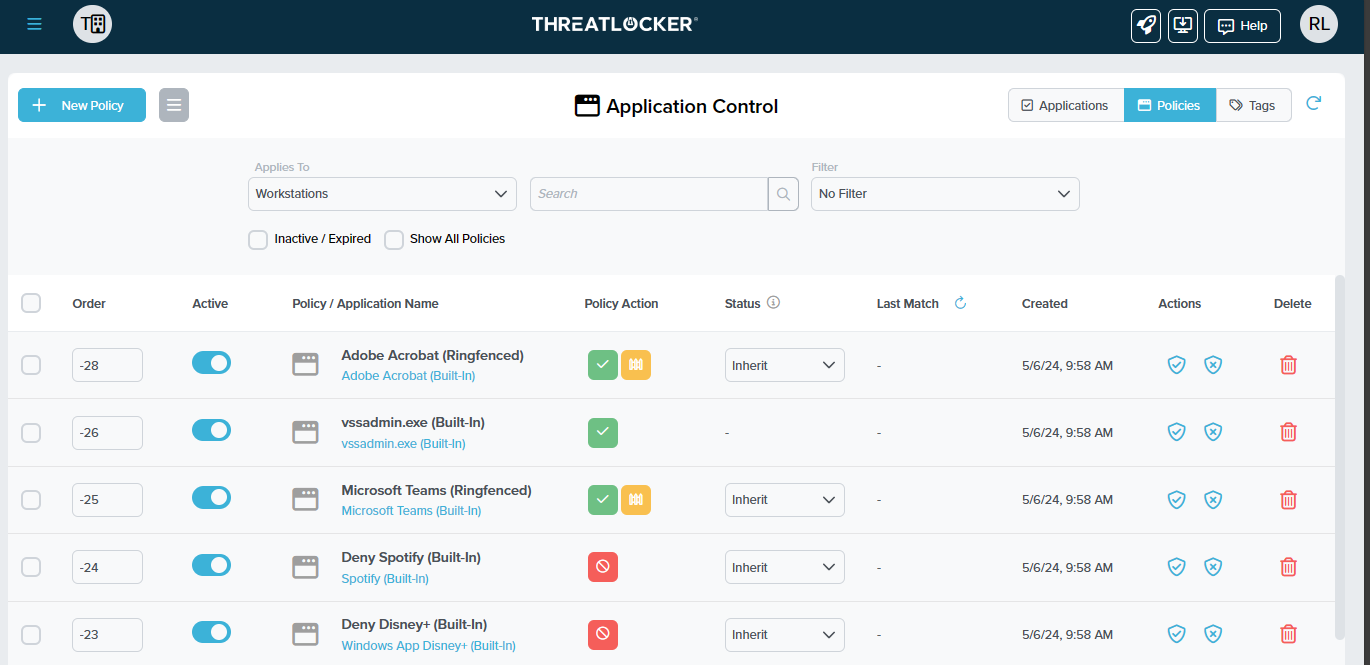The height and width of the screenshot is (665, 1370).
Task: Click the Order field showing -26
Action: point(107,432)
